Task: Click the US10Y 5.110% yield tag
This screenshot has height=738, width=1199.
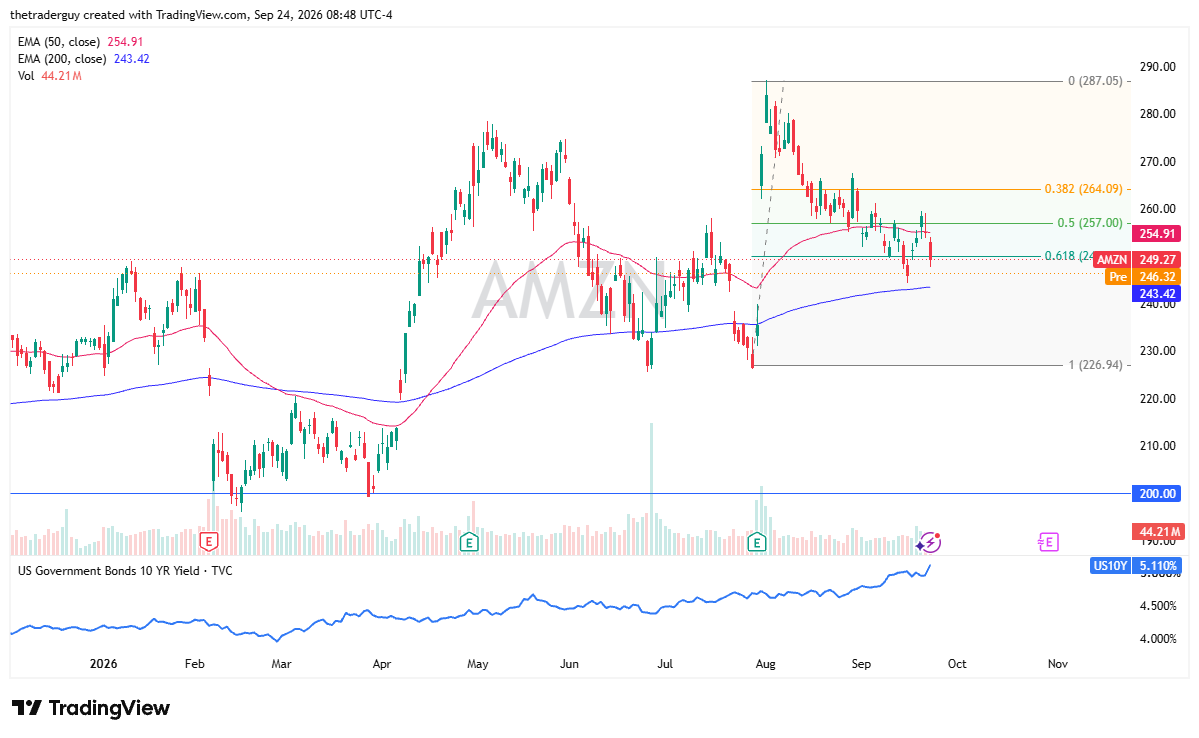Action: click(x=1136, y=566)
